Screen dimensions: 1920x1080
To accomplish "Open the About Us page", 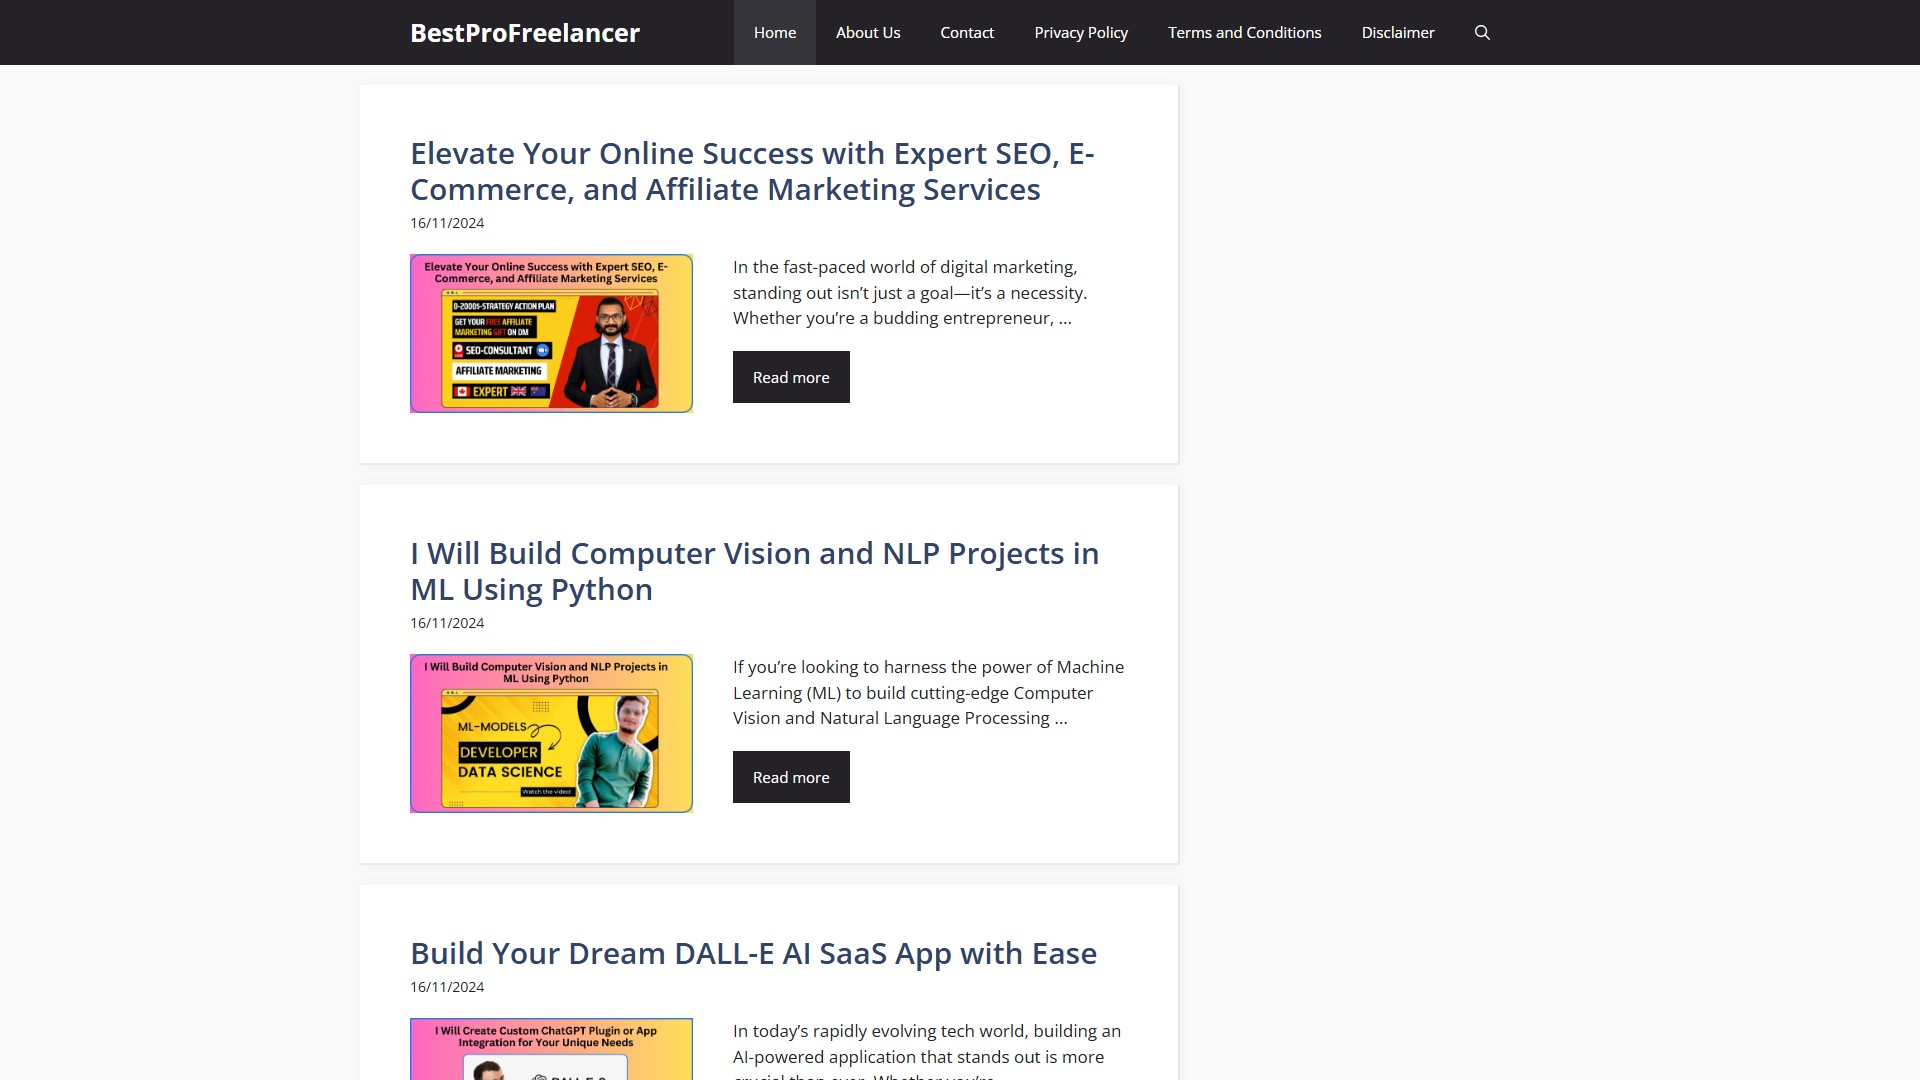I will coord(867,33).
